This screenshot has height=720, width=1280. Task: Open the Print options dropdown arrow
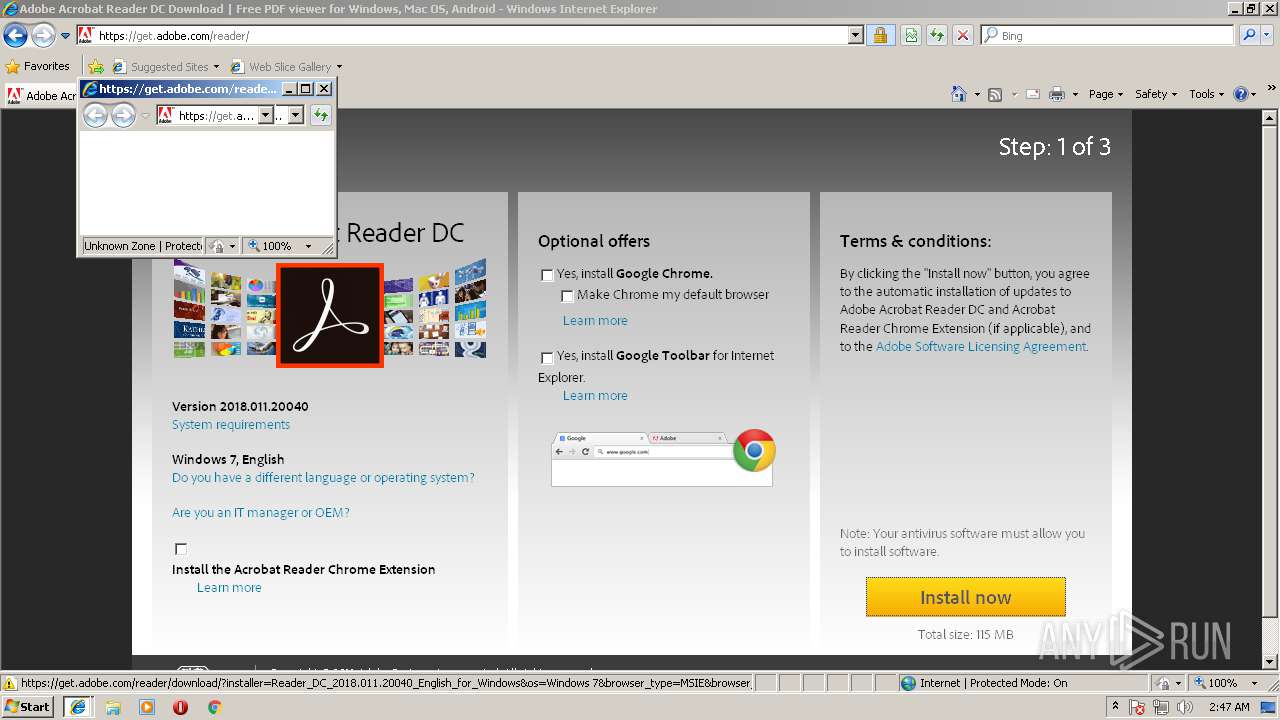coord(1075,94)
